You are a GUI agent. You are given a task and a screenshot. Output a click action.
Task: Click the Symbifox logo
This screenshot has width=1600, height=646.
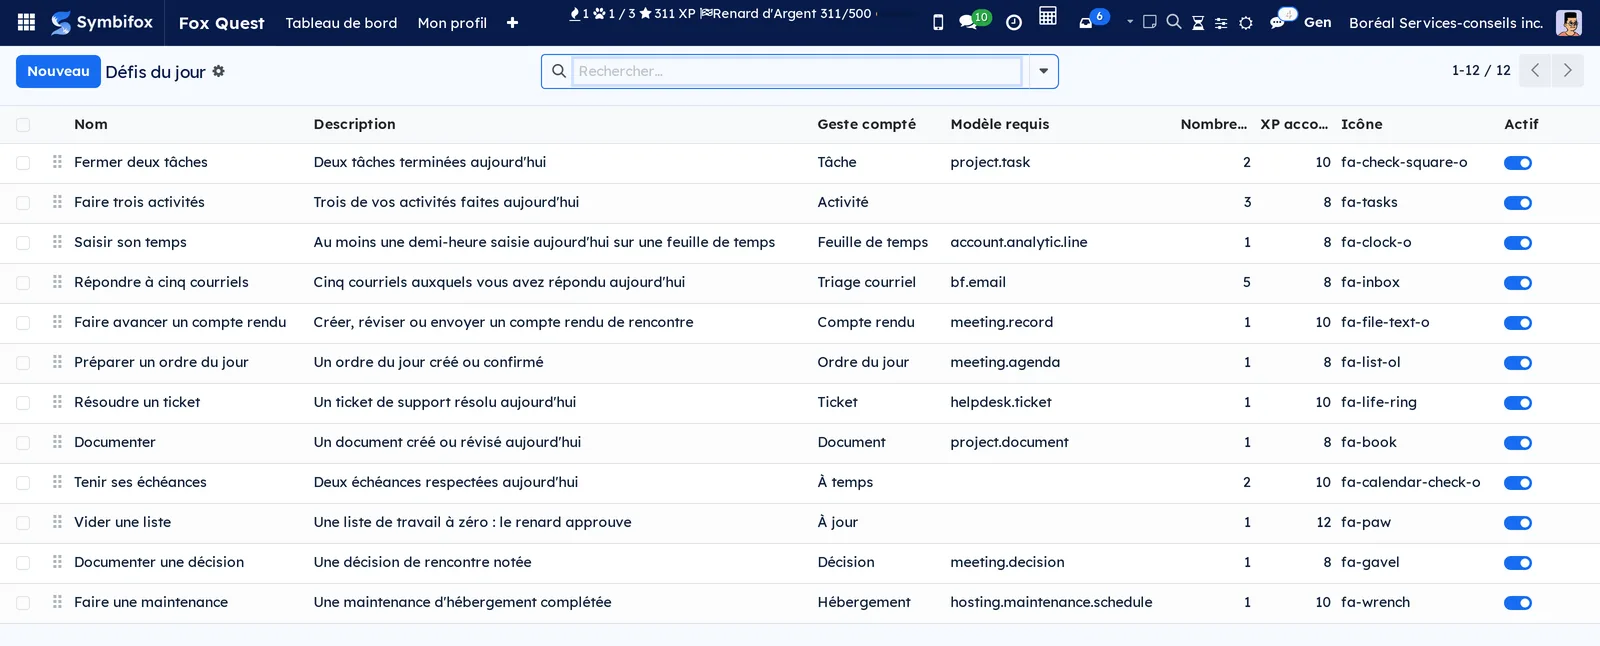[102, 22]
